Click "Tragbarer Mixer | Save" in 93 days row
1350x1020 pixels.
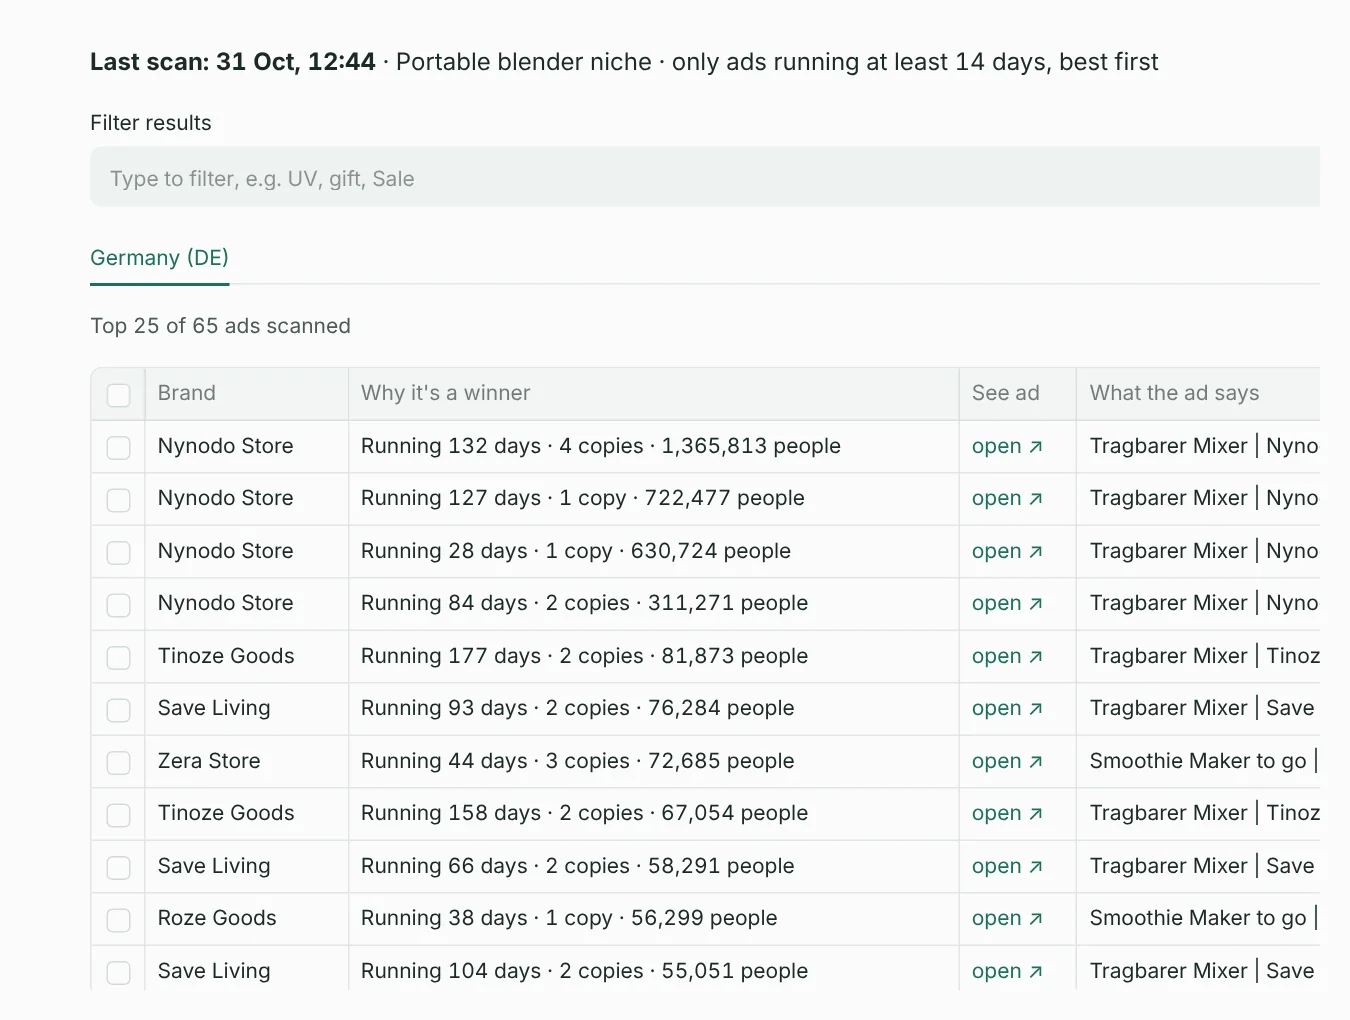[x=1202, y=708]
